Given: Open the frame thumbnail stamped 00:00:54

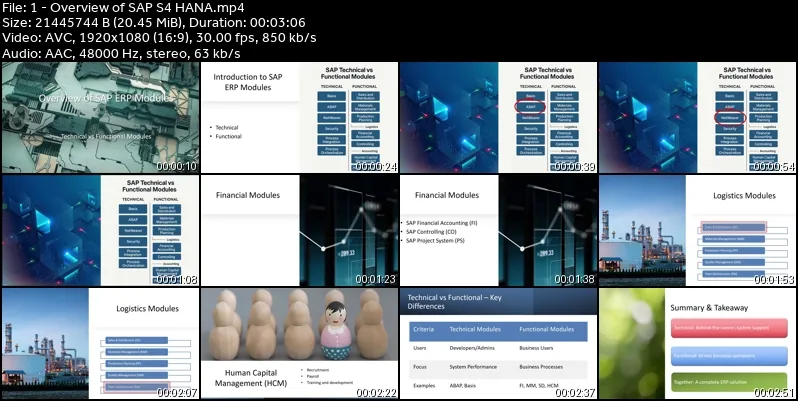Looking at the screenshot, I should point(698,118).
